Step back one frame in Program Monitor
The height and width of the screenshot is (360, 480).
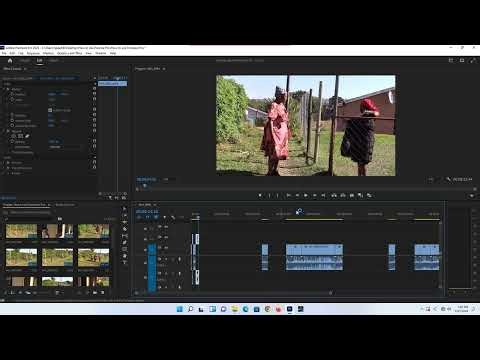297,196
